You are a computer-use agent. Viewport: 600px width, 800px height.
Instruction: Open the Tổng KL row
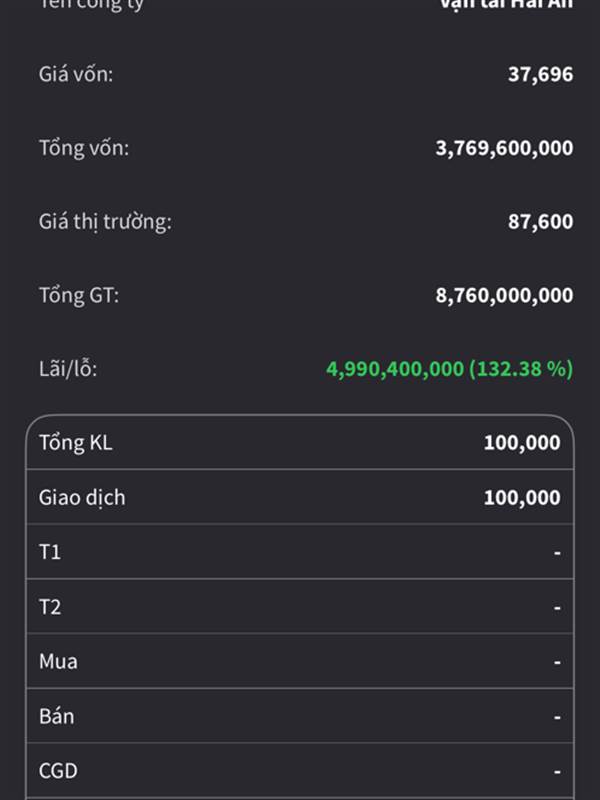(x=300, y=442)
